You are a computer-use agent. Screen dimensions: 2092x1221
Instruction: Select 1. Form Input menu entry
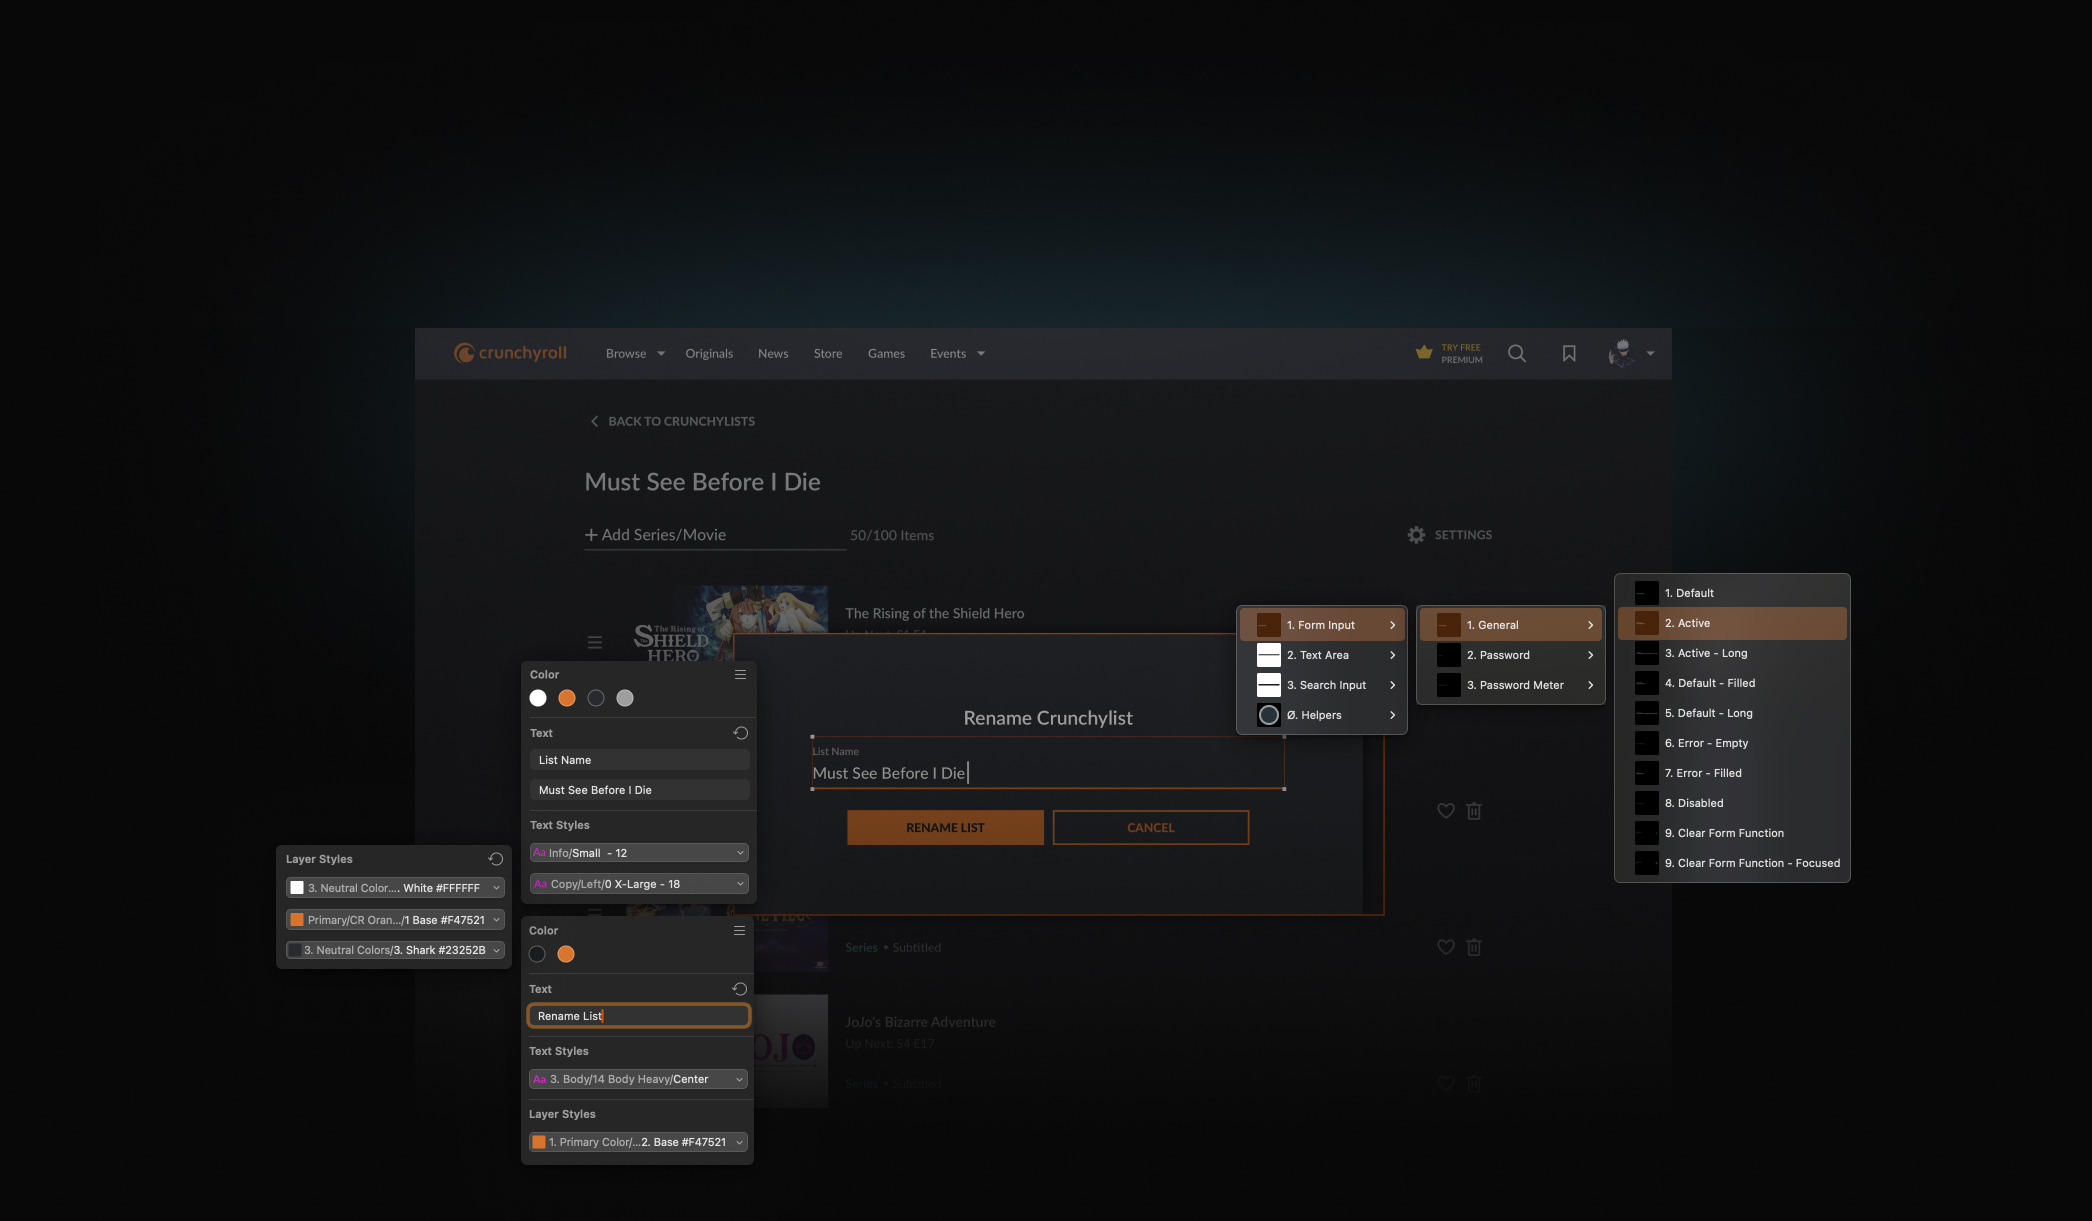pyautogui.click(x=1322, y=625)
